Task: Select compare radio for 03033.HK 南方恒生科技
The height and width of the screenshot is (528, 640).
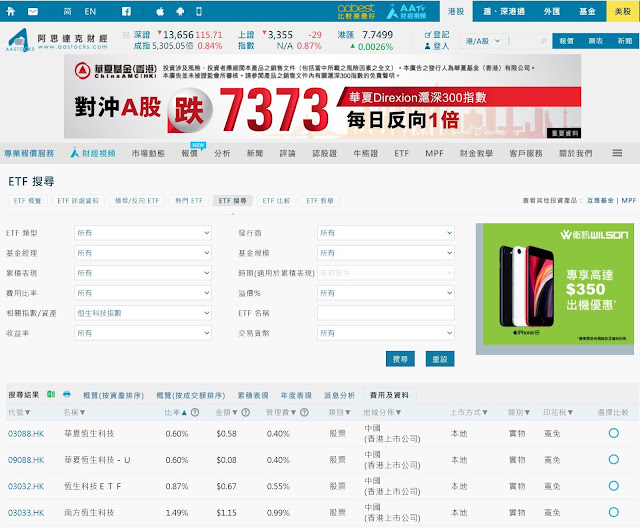Action: coord(613,512)
